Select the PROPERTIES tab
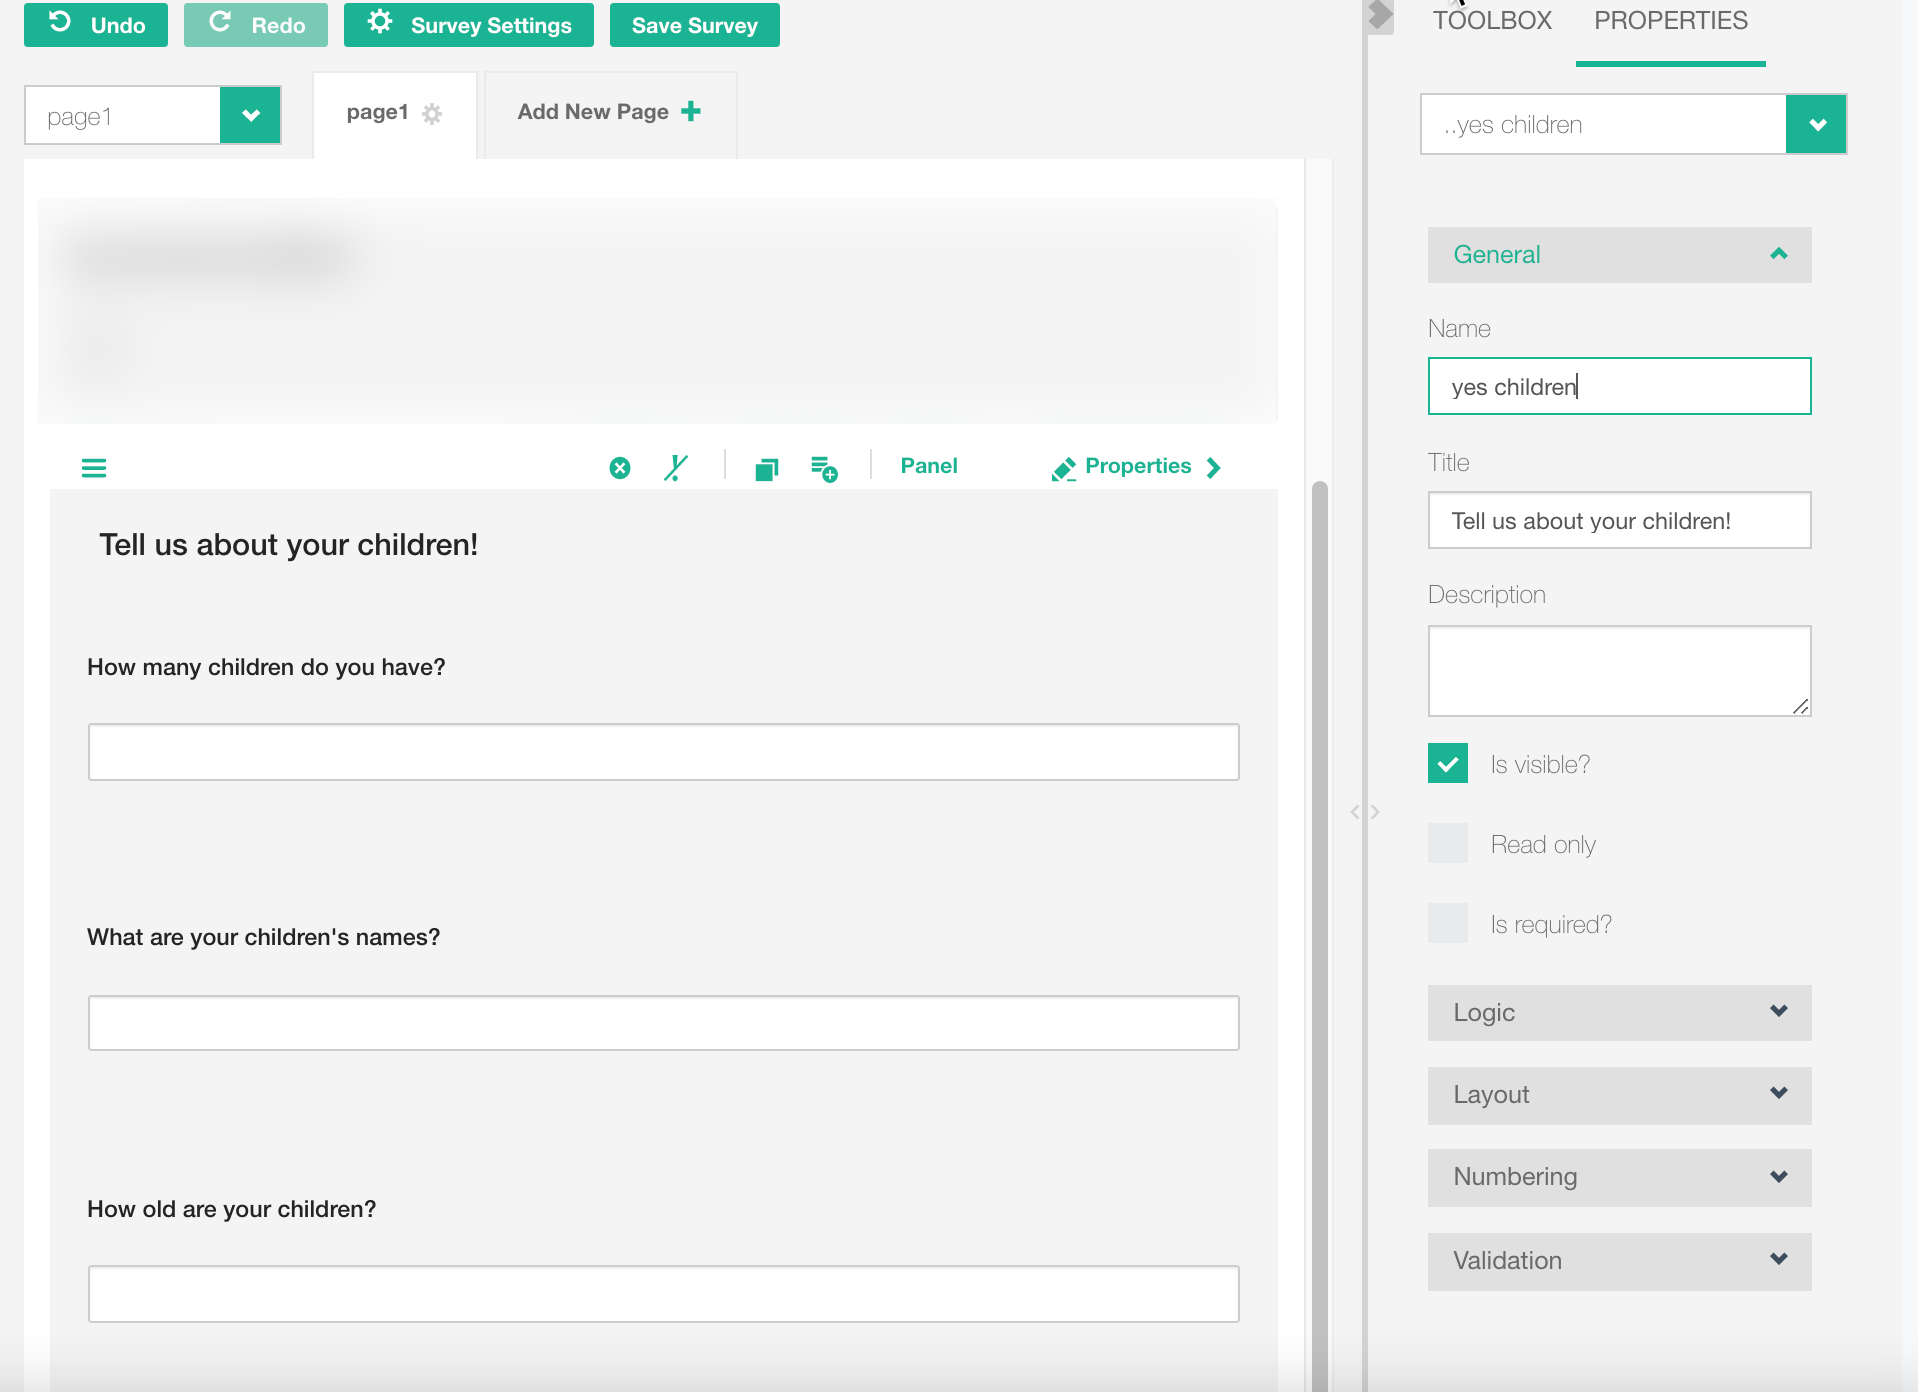This screenshot has height=1392, width=1918. (1670, 21)
